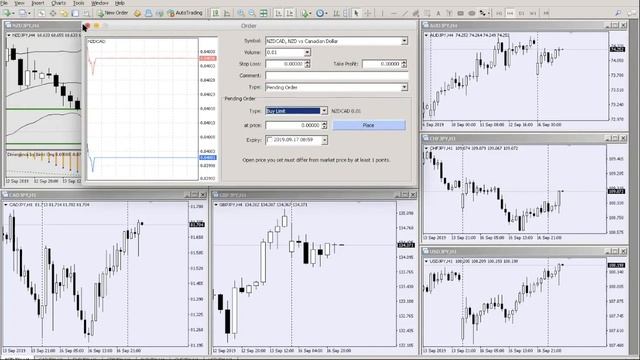Viewport: 640px width, 360px height.
Task: Select the rectangle shape tool
Action: tap(460, 13)
